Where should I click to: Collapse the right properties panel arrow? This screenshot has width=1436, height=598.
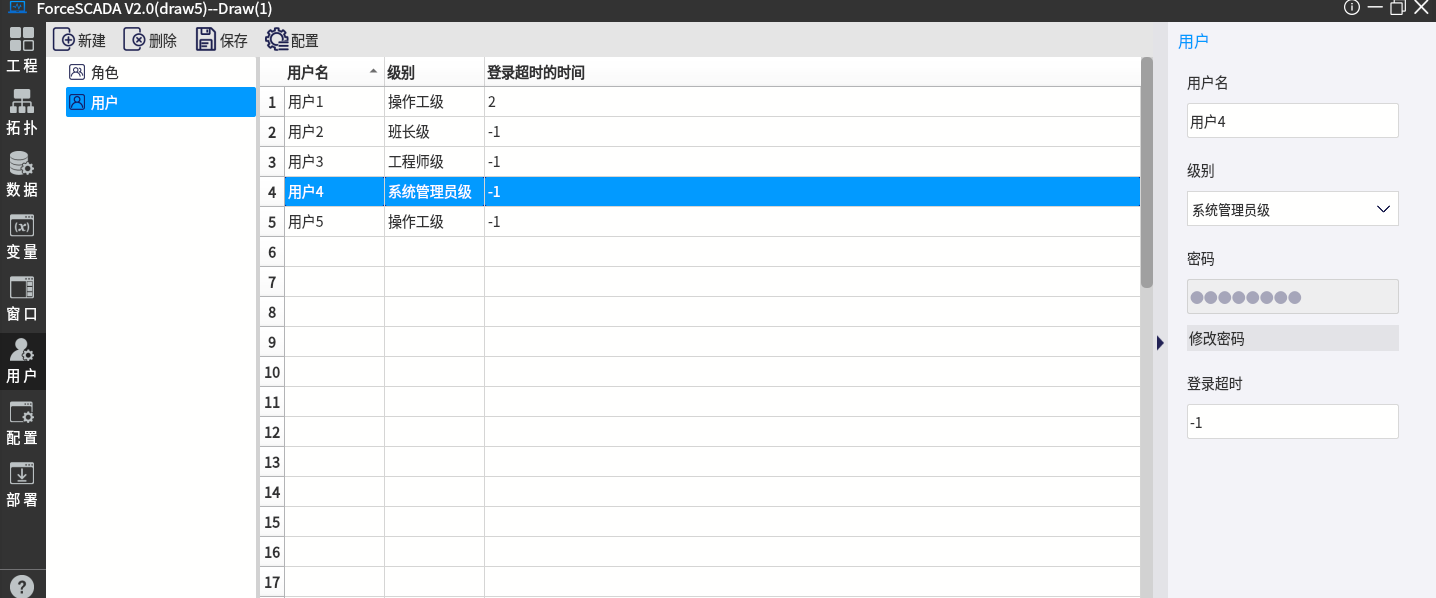(x=1160, y=343)
